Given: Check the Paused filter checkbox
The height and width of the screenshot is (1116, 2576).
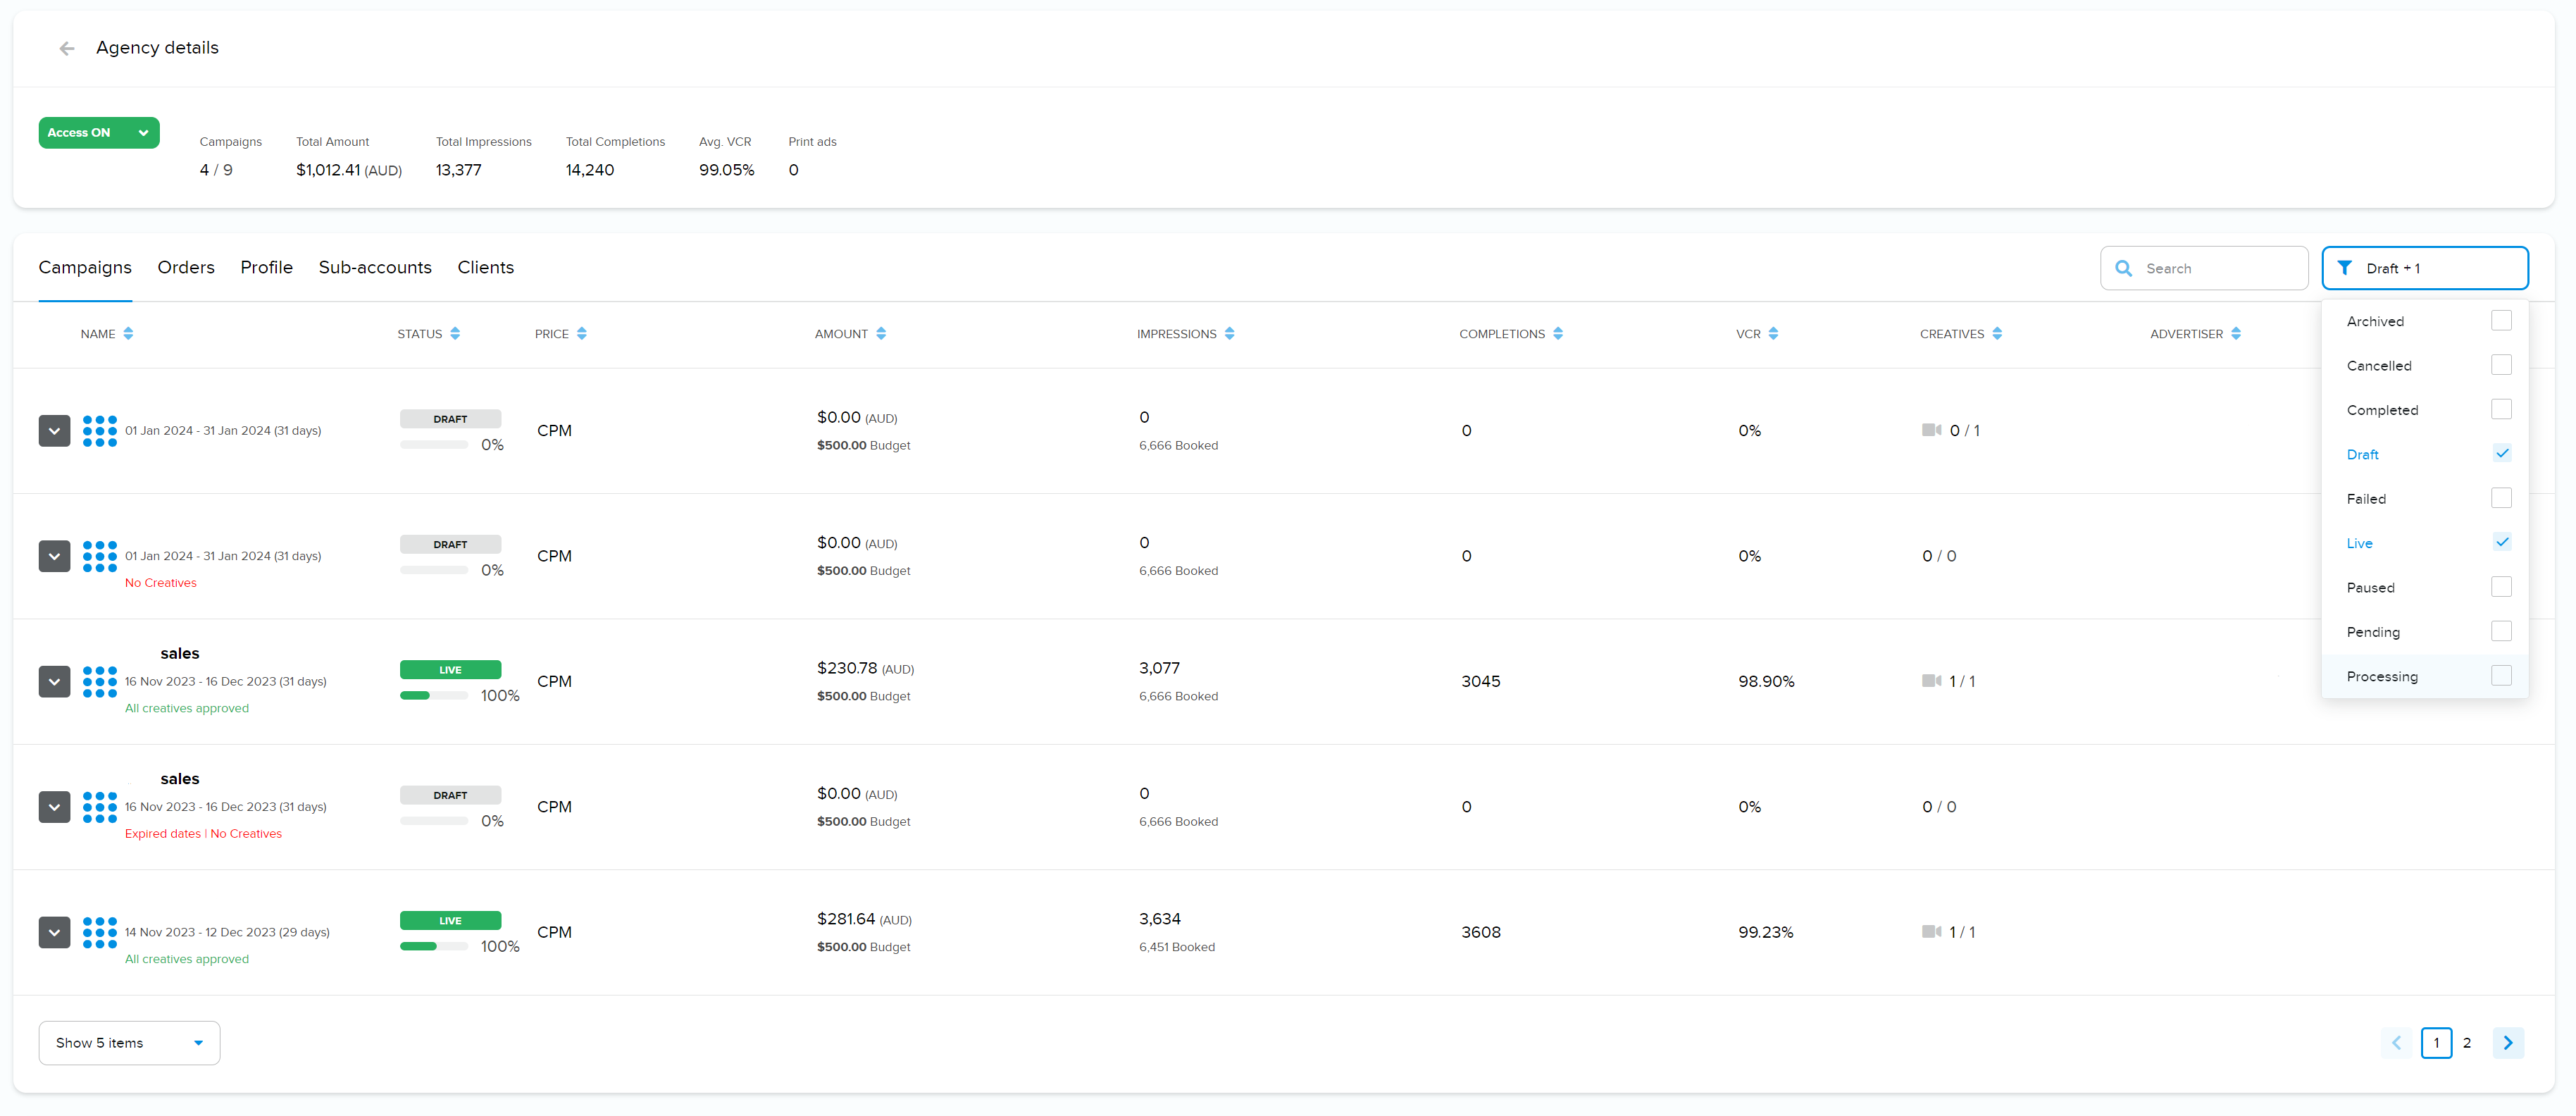Looking at the screenshot, I should [2501, 587].
